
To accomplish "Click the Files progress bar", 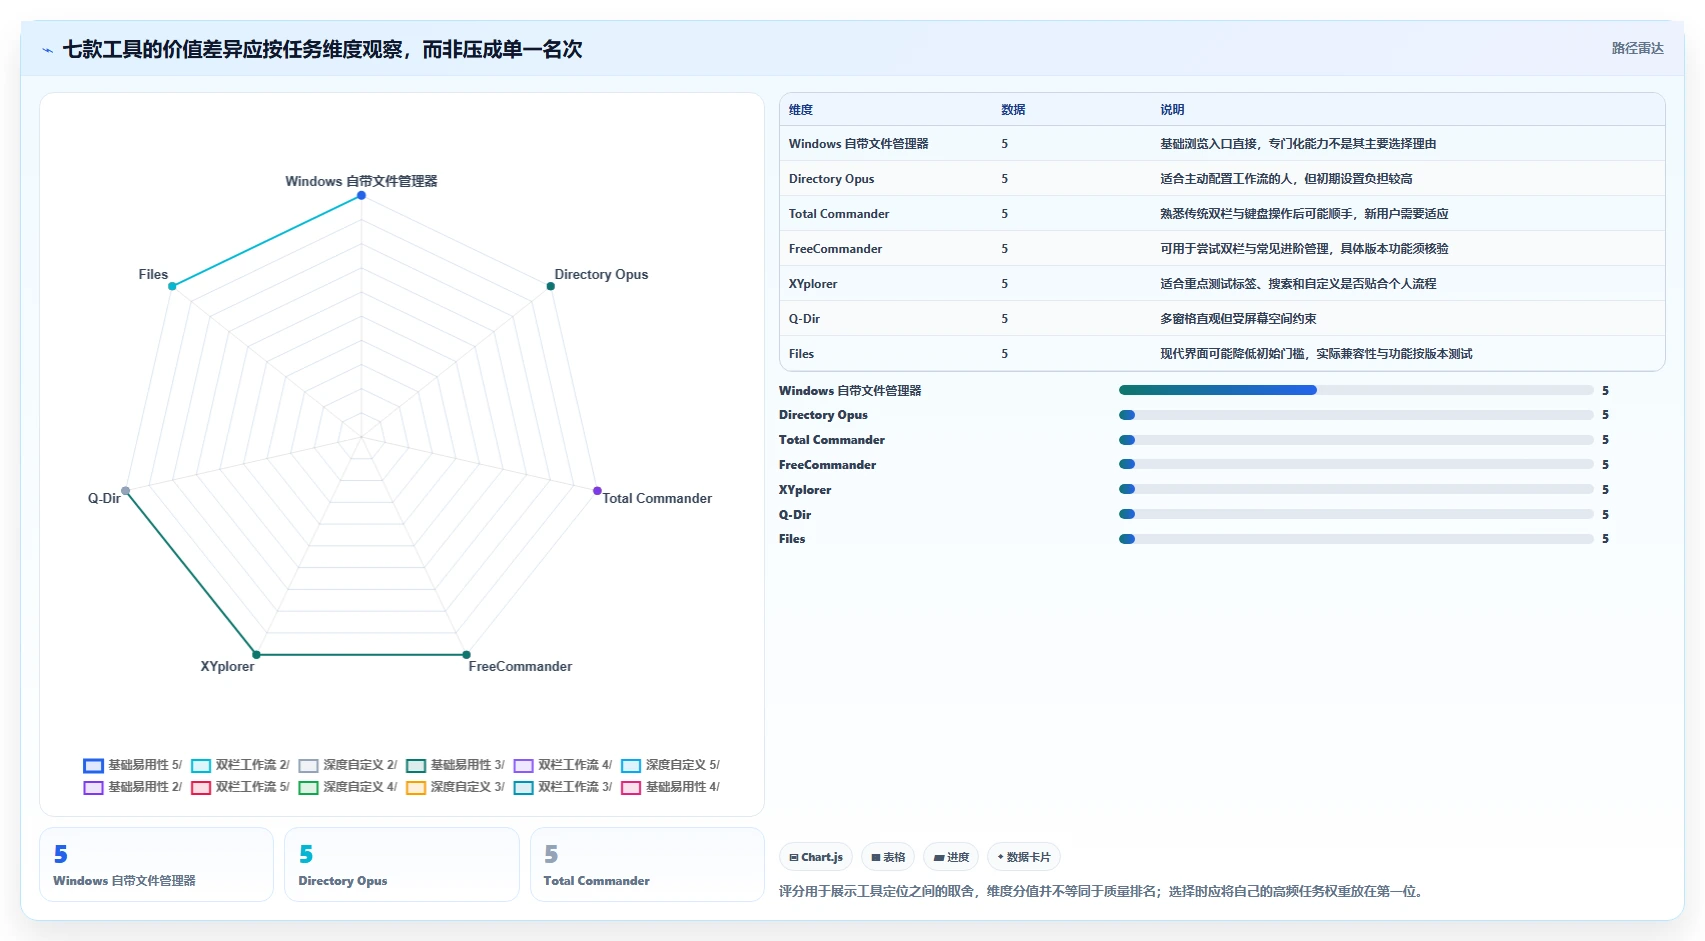I will coord(1356,539).
